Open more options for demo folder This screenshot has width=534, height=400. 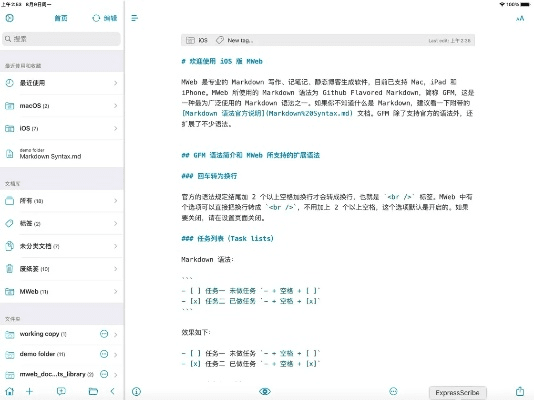pyautogui.click(x=104, y=354)
